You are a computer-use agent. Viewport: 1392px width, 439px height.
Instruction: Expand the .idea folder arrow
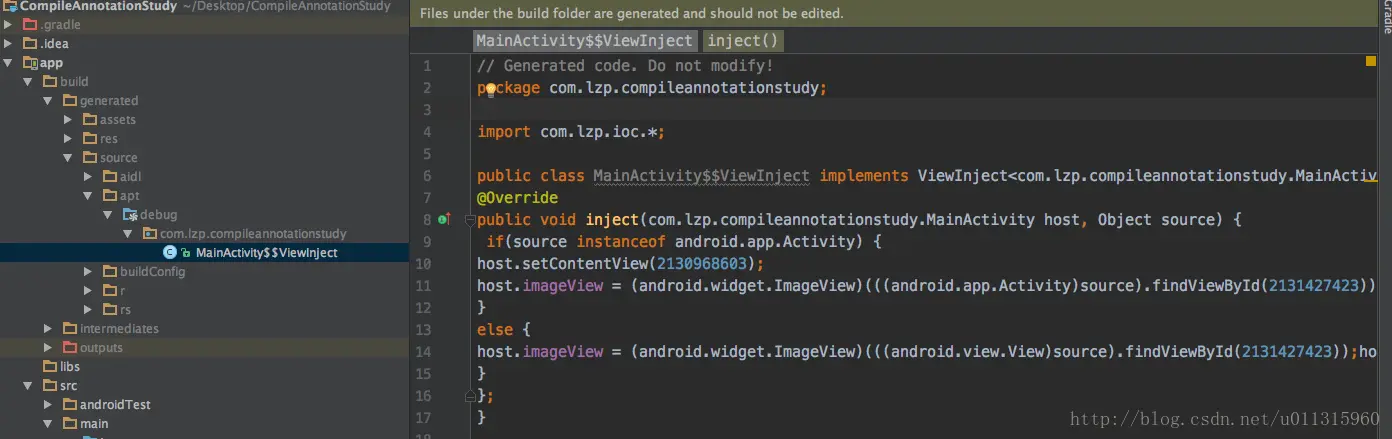tap(8, 43)
